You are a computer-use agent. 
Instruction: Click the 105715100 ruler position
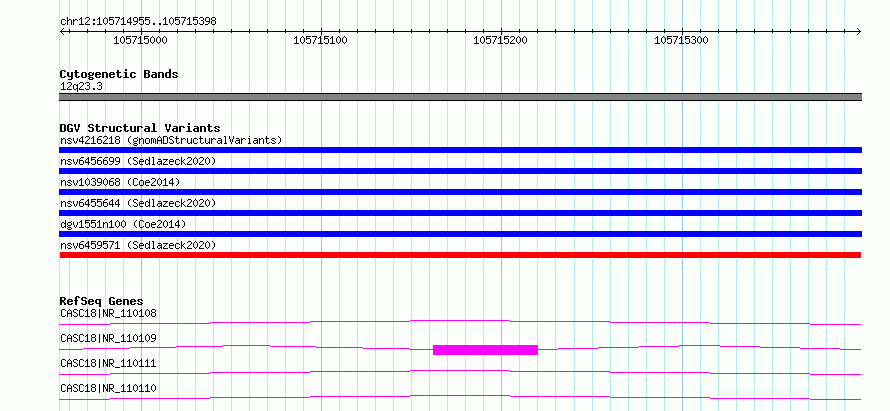(321, 40)
